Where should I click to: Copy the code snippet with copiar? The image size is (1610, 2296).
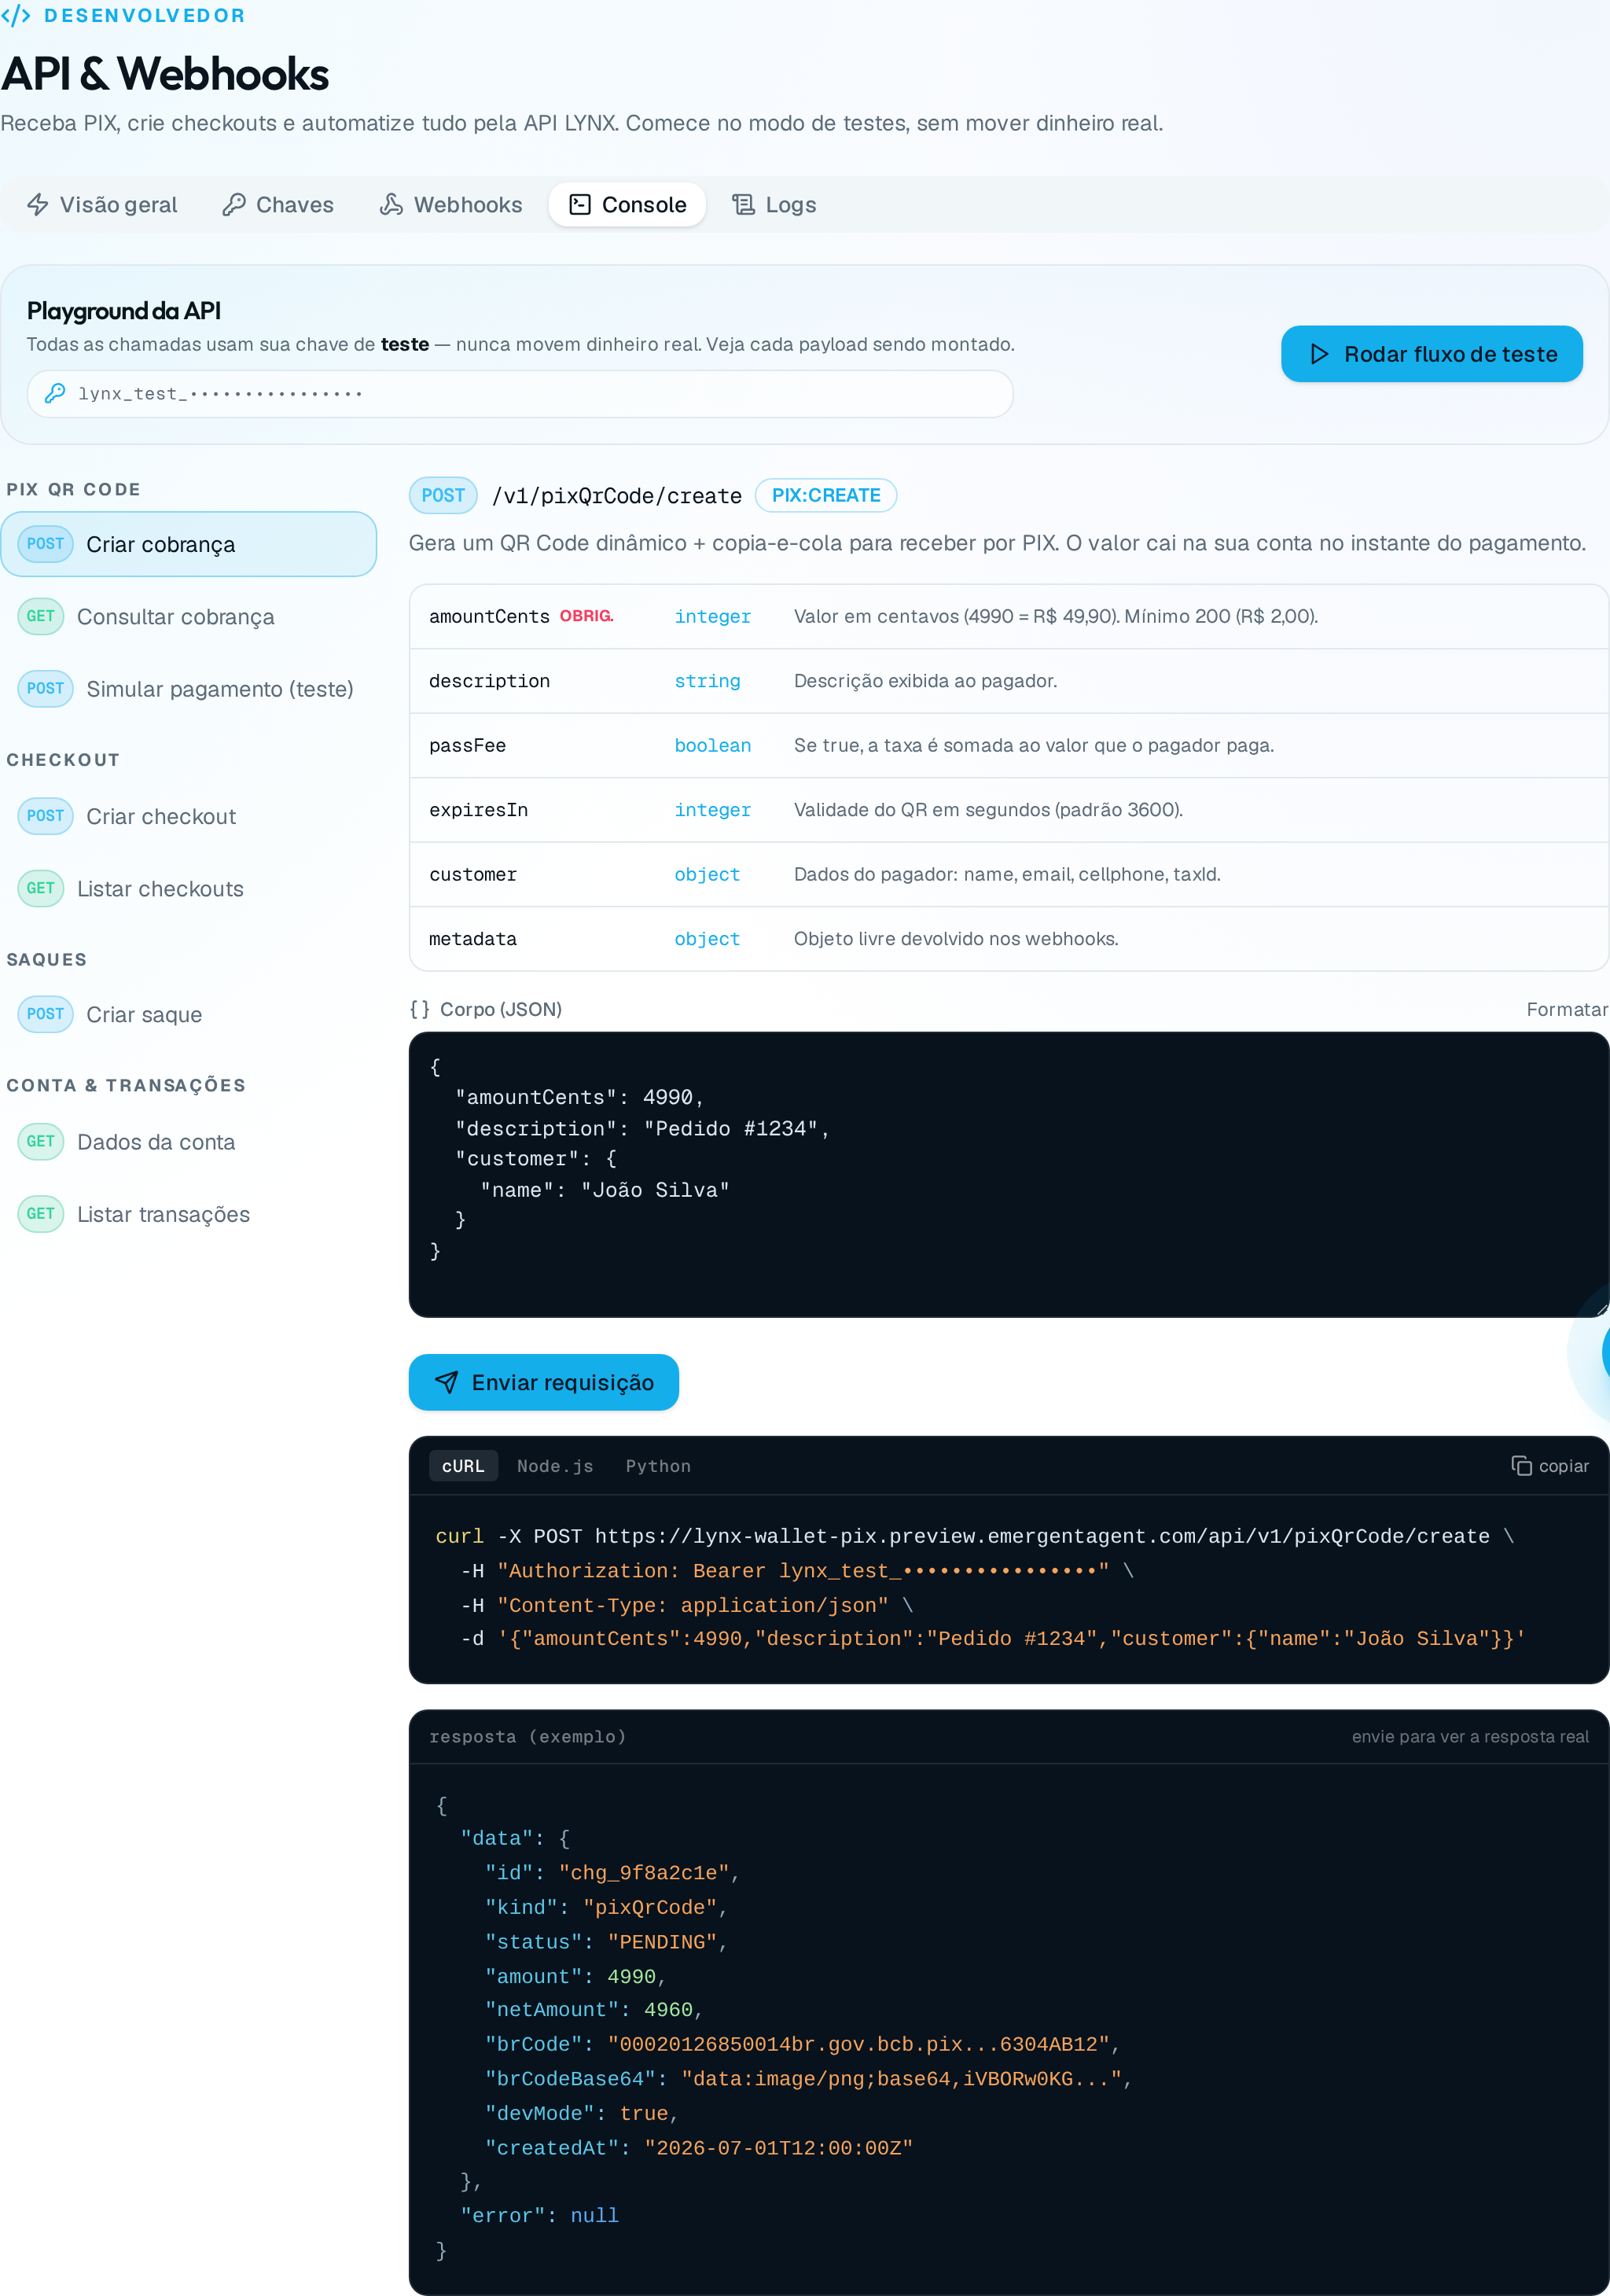tap(1550, 1466)
